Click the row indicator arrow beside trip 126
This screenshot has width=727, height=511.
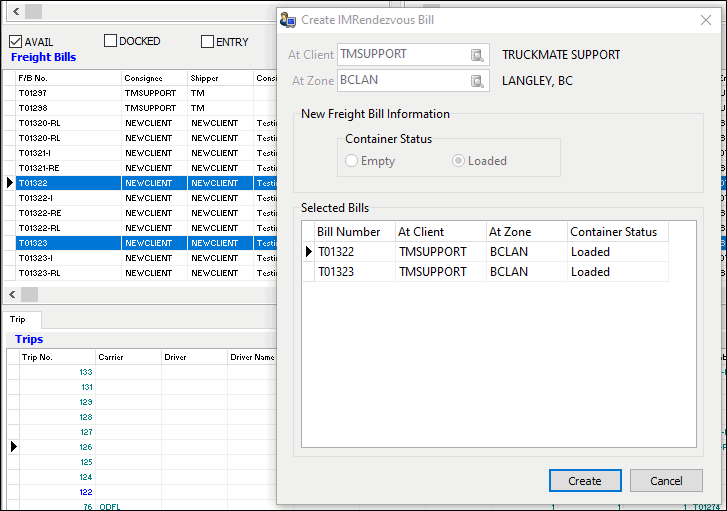click(14, 447)
